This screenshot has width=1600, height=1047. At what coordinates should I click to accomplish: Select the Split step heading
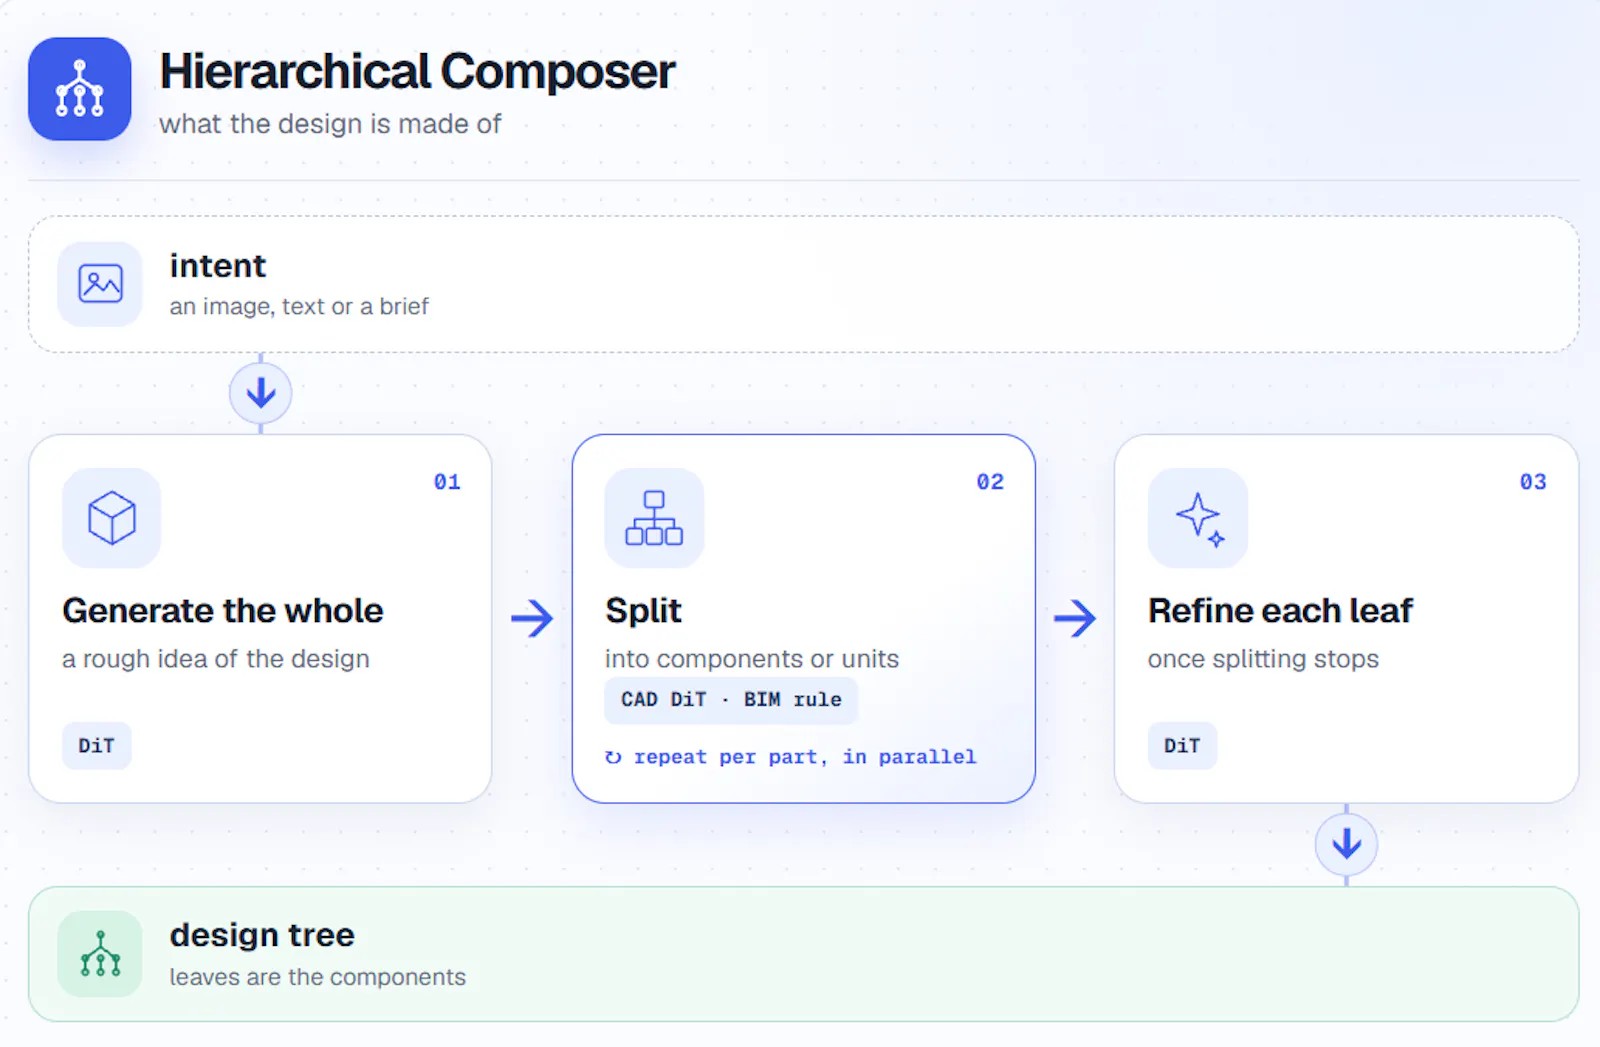(643, 611)
